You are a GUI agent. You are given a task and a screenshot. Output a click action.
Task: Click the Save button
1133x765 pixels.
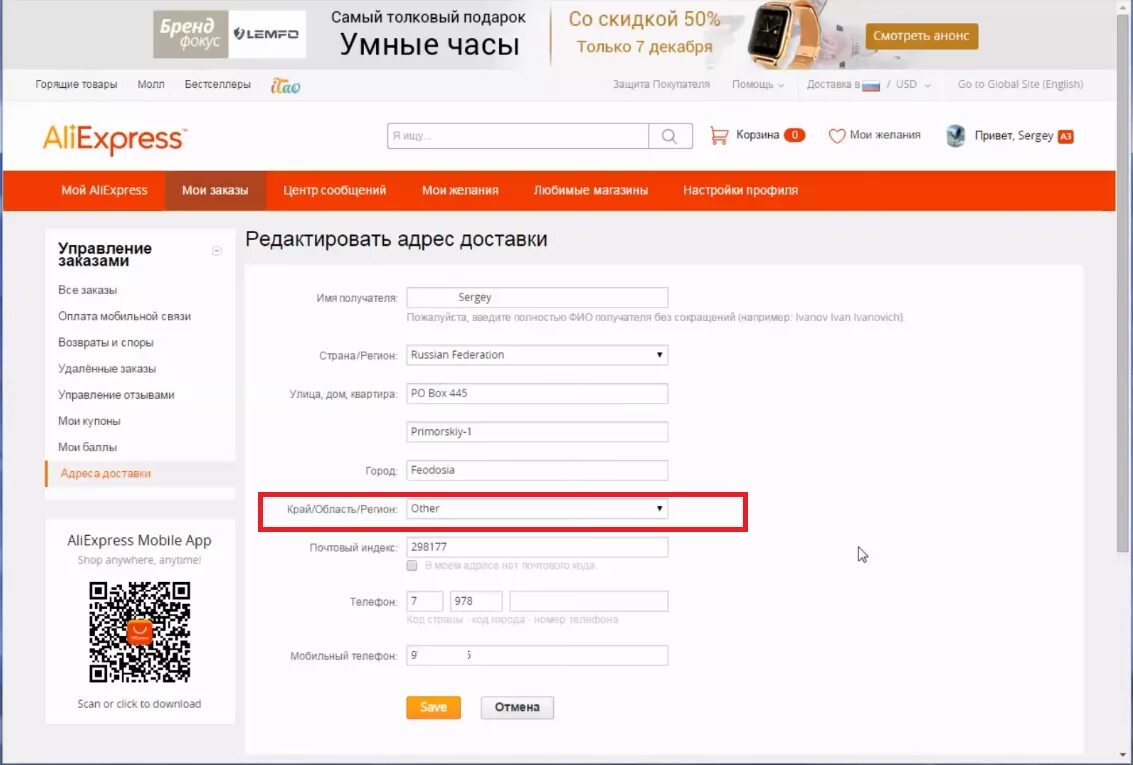point(433,707)
